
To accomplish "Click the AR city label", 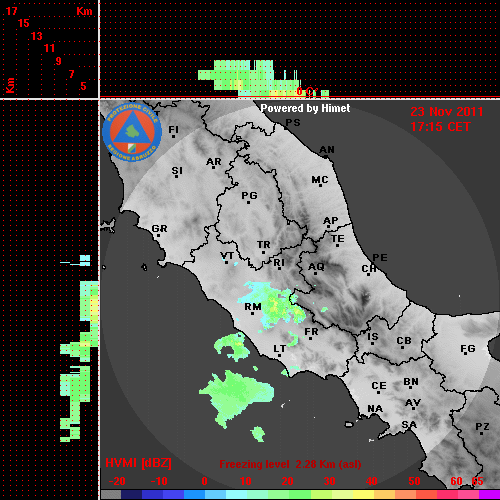I will pos(214,162).
